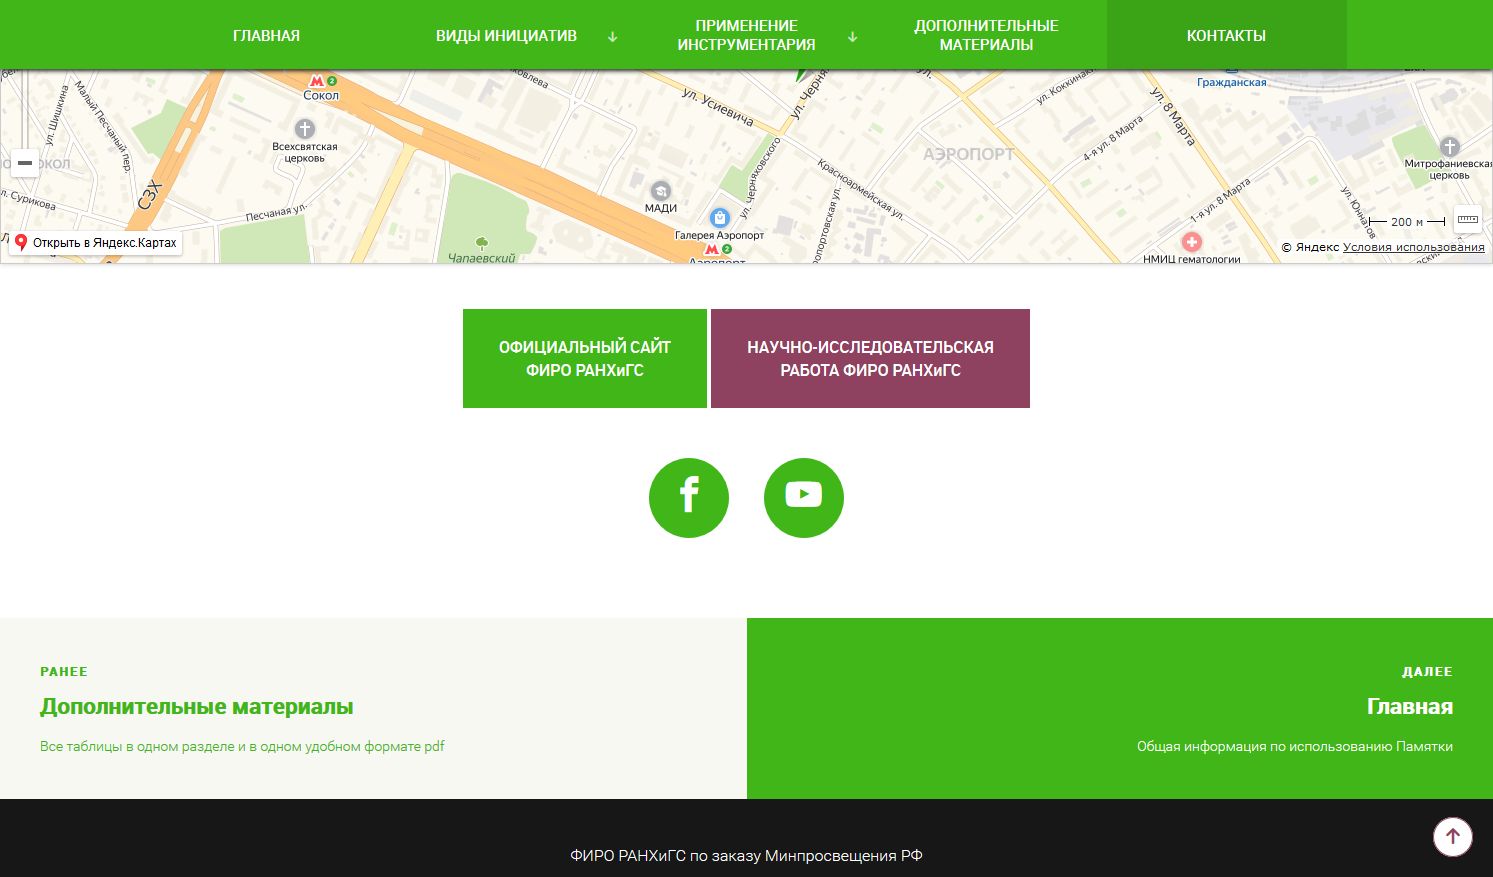Click the red pin in Open in Yandex Maps
Image resolution: width=1493 pixels, height=877 pixels.
click(21, 242)
